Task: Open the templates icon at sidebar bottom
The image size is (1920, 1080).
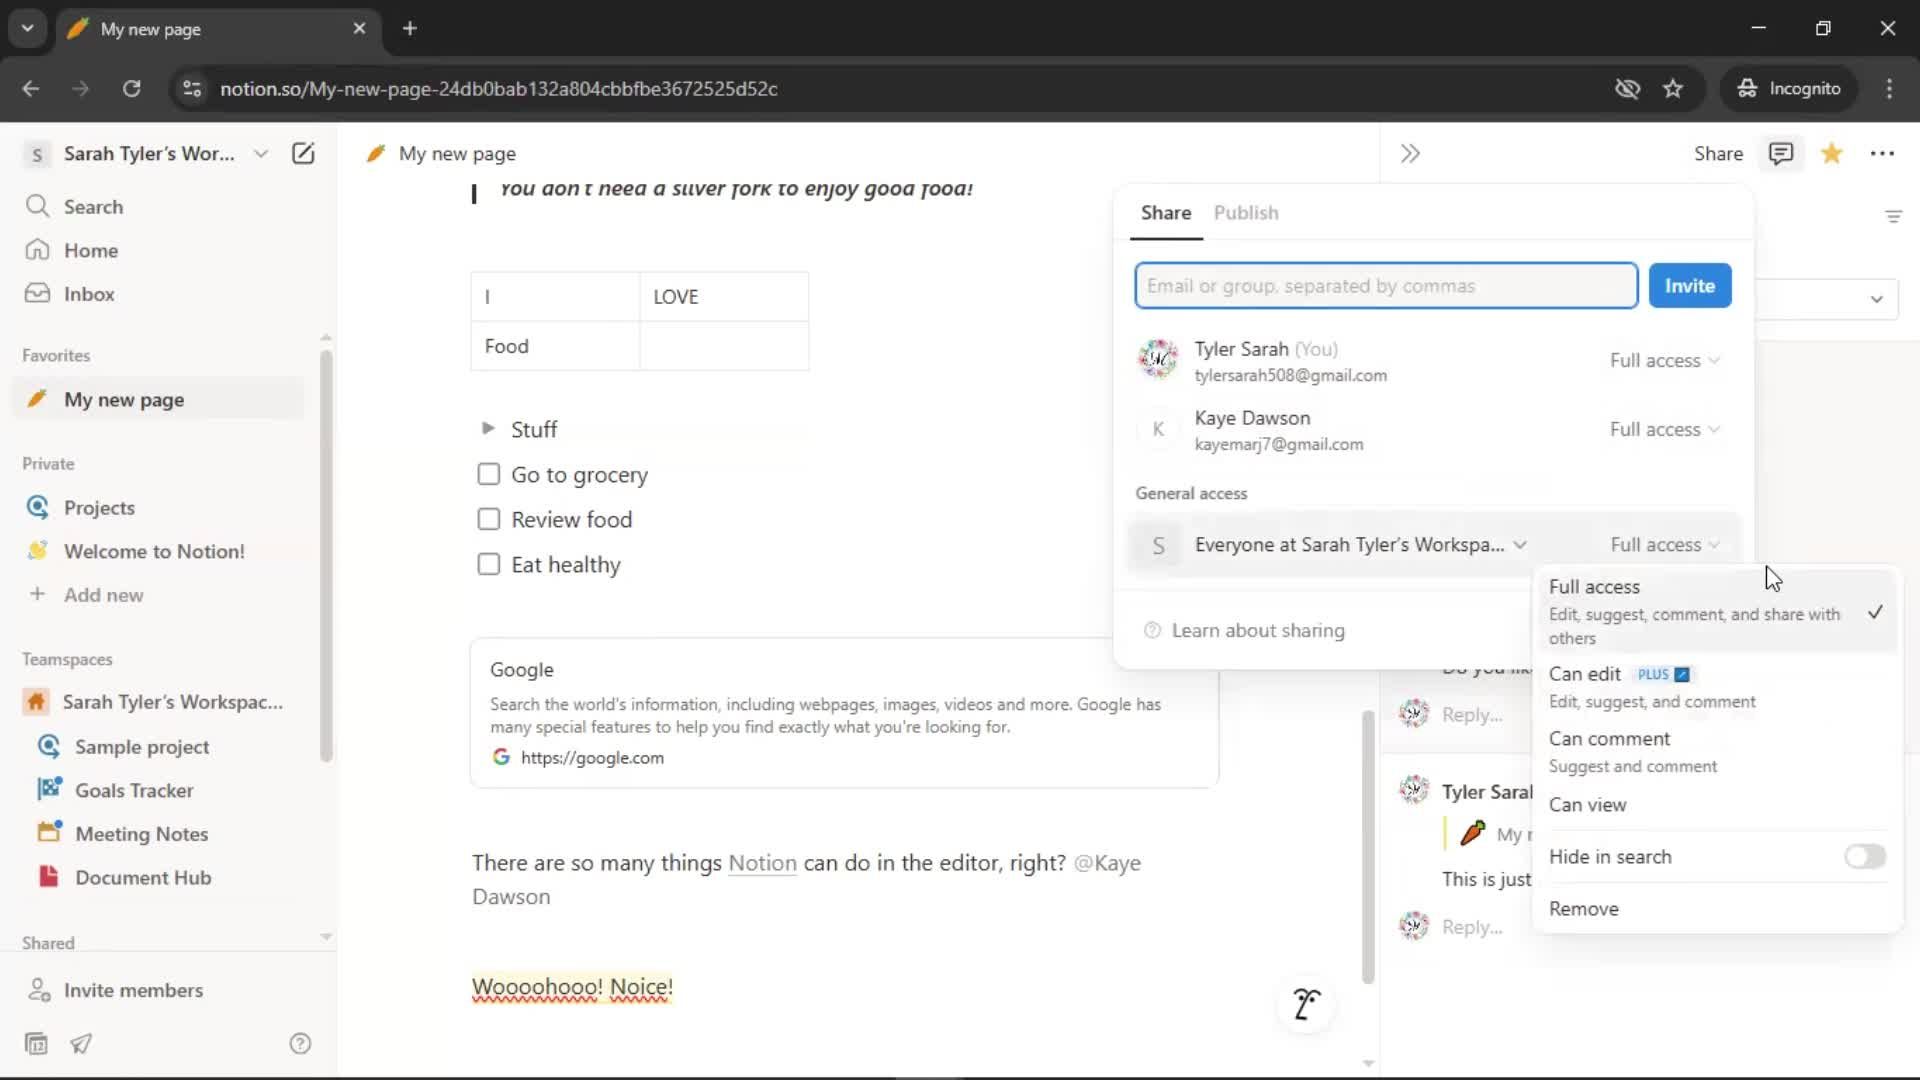Action: 36,1044
